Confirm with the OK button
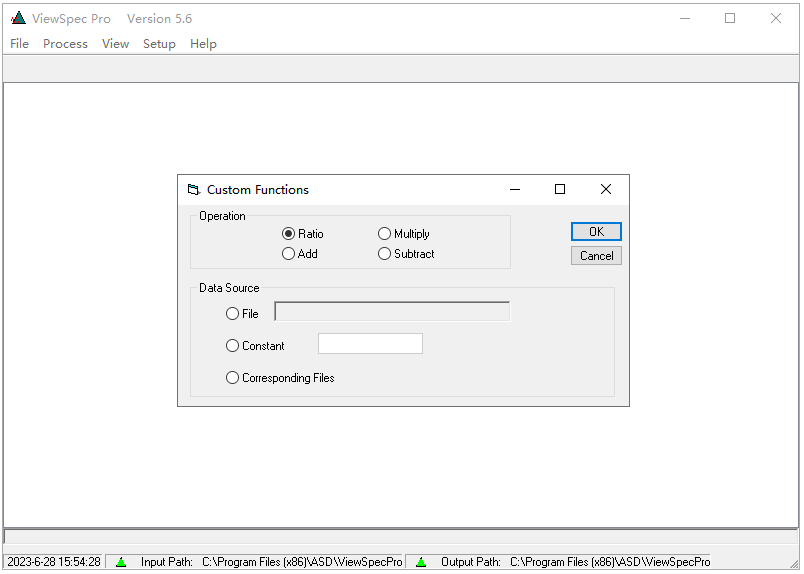The height and width of the screenshot is (574, 804). pos(596,232)
